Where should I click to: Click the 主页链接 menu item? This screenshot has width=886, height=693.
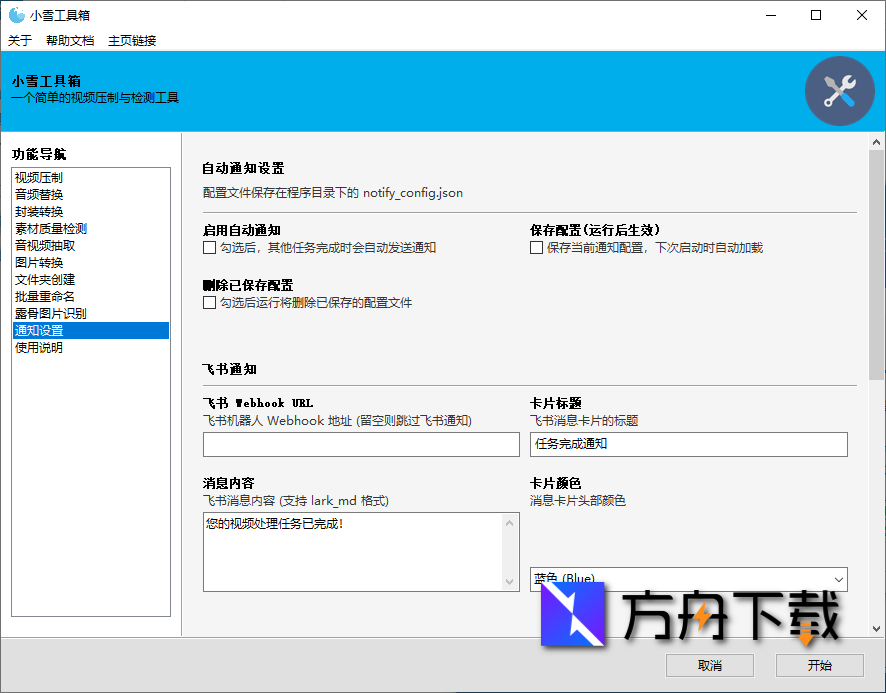tap(131, 40)
